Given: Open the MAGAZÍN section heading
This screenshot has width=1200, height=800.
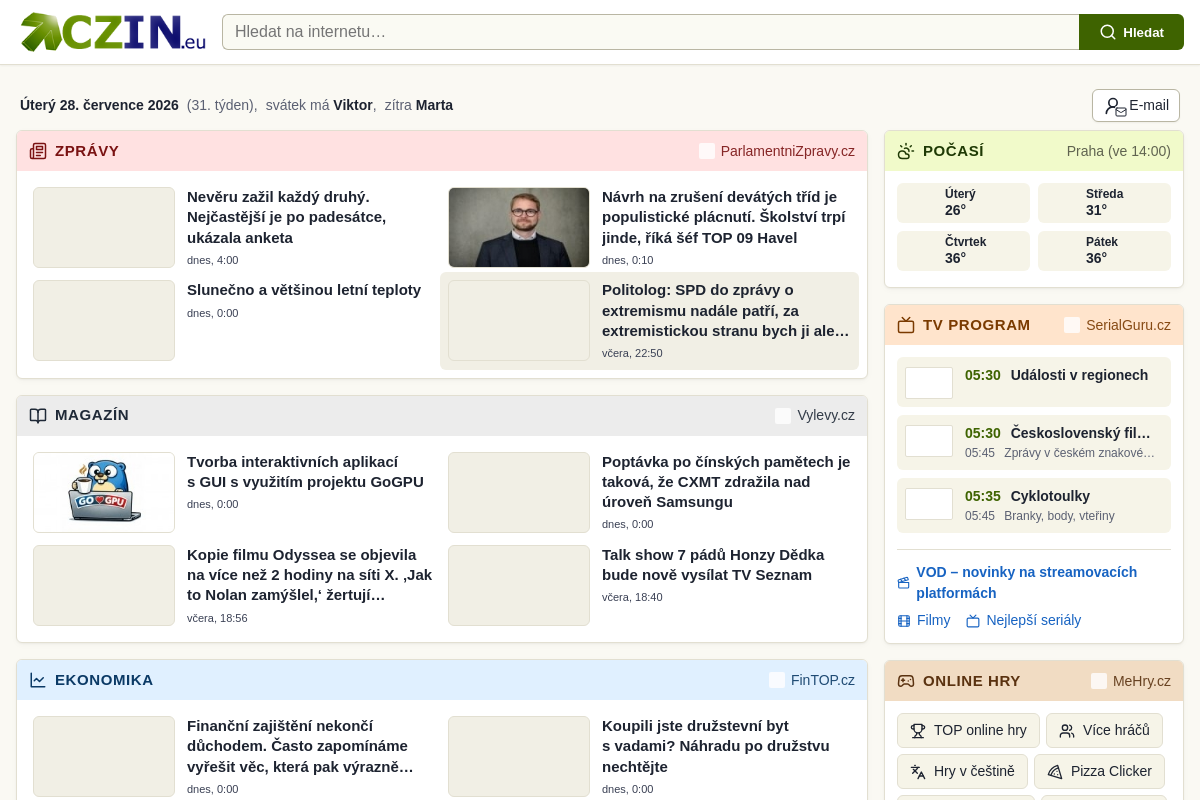Looking at the screenshot, I should point(92,415).
